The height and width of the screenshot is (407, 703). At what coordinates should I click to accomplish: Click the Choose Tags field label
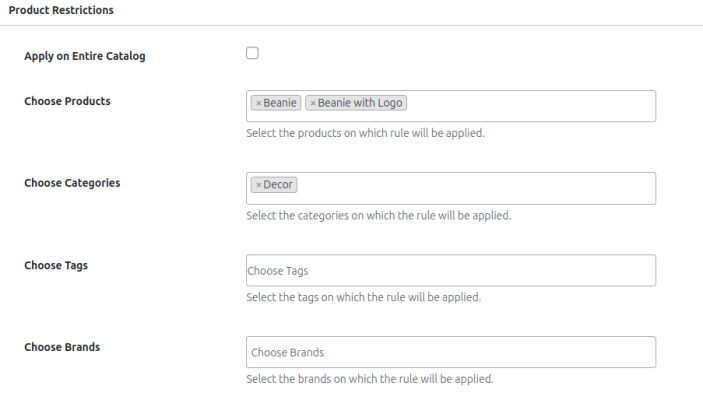57,265
